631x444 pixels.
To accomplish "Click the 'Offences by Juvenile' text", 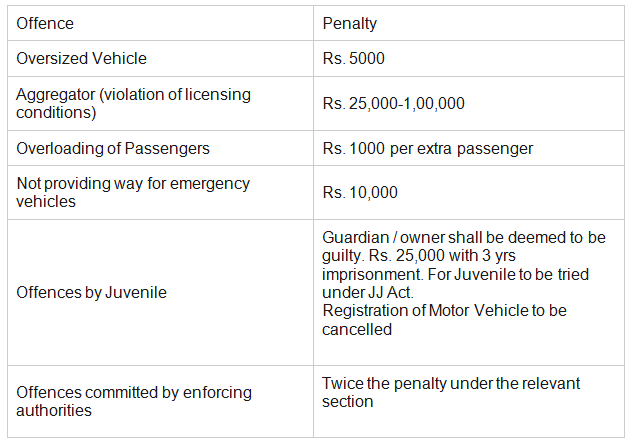I will click(91, 293).
